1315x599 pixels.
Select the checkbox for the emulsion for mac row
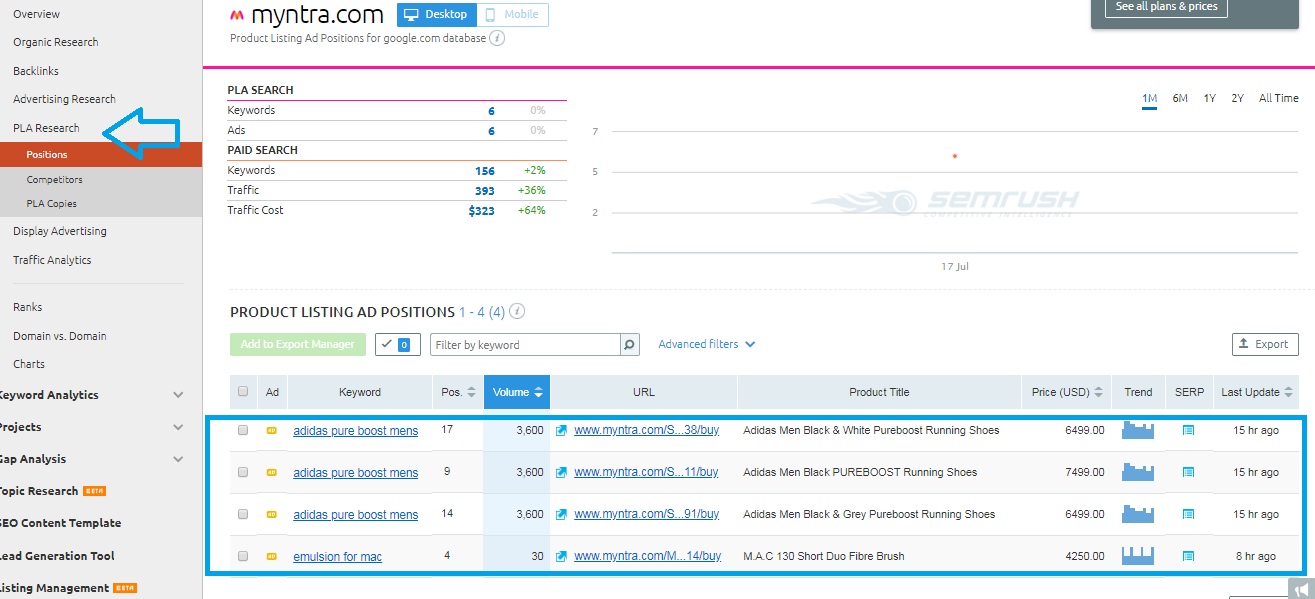coord(243,557)
